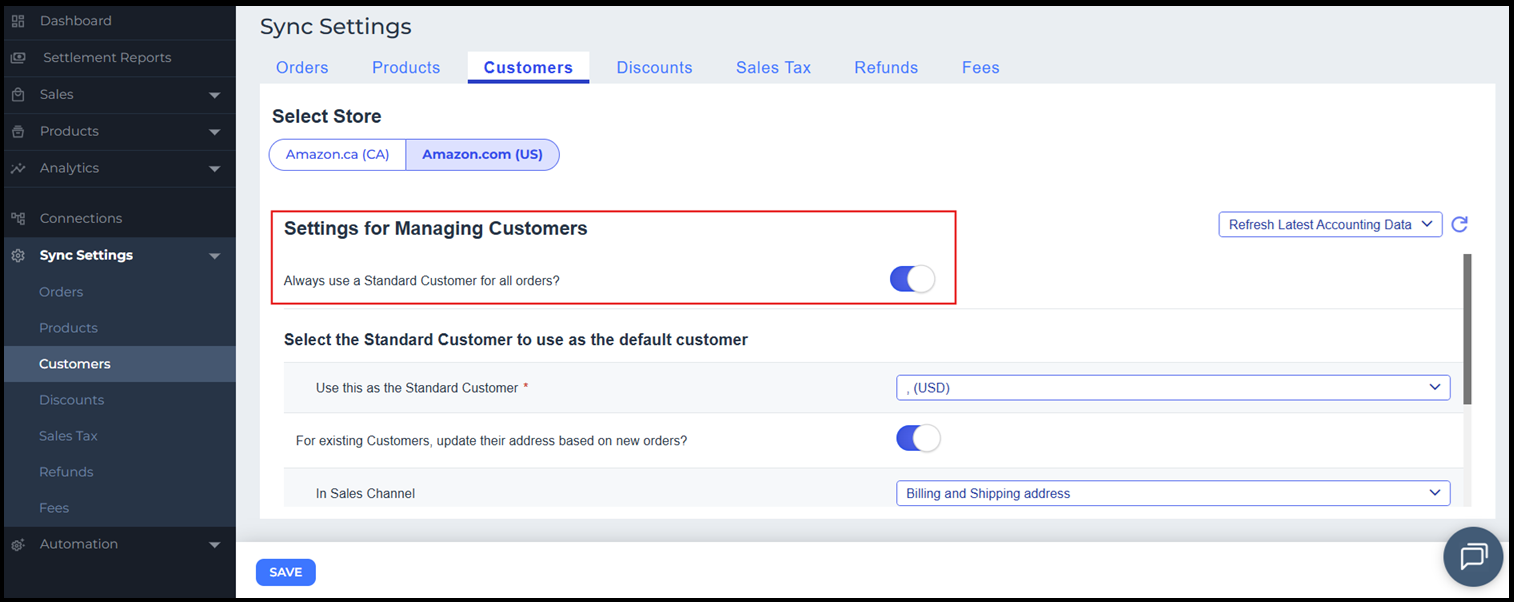This screenshot has width=1514, height=602.
Task: Switch to the Refunds tab
Action: point(886,68)
